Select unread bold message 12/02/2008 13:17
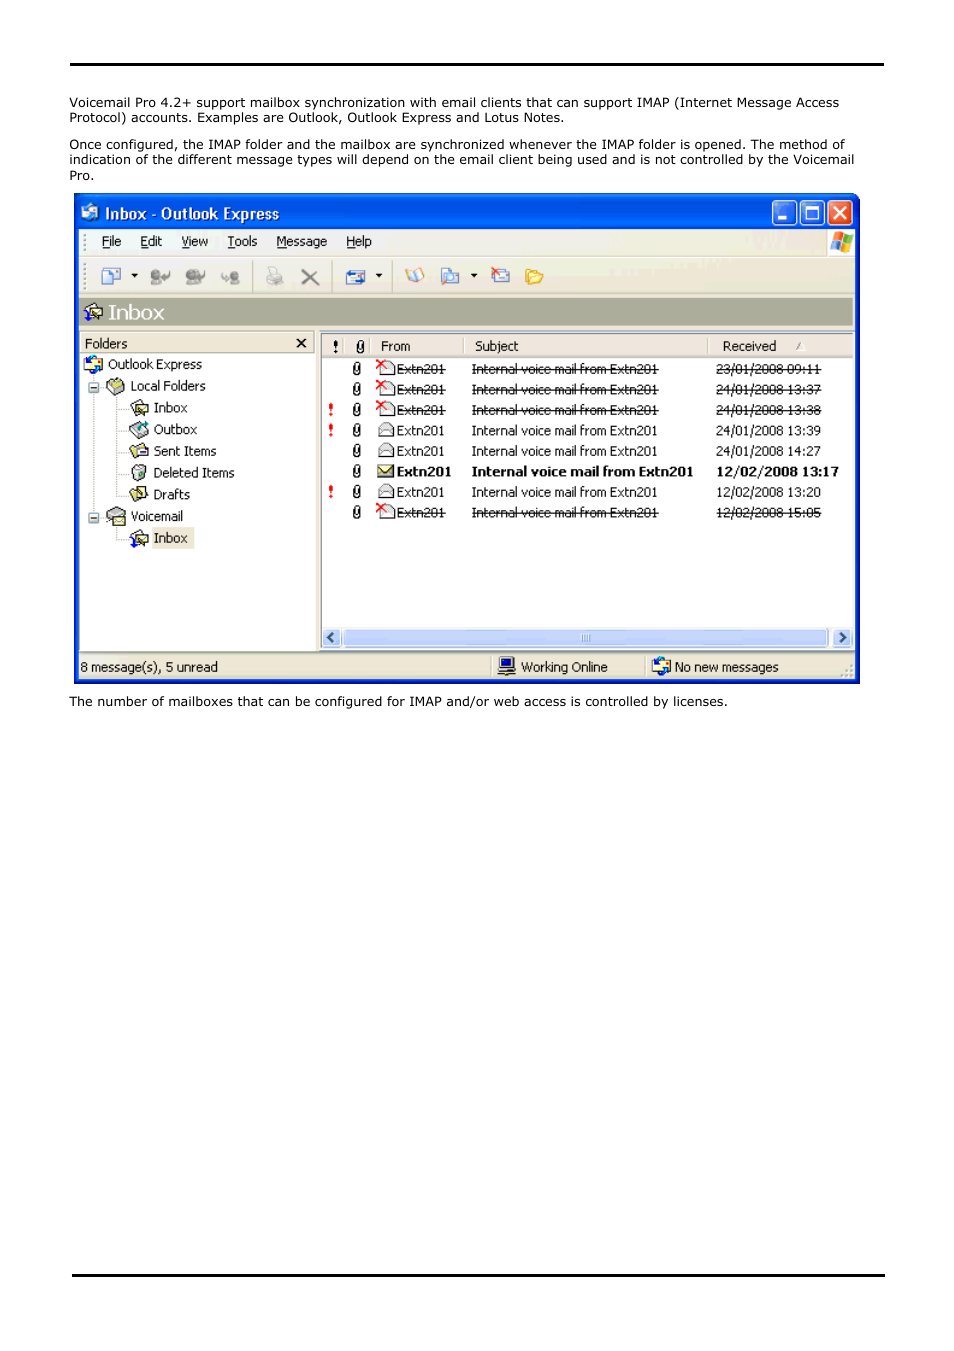Screen dimensions: 954x1351 coord(588,472)
